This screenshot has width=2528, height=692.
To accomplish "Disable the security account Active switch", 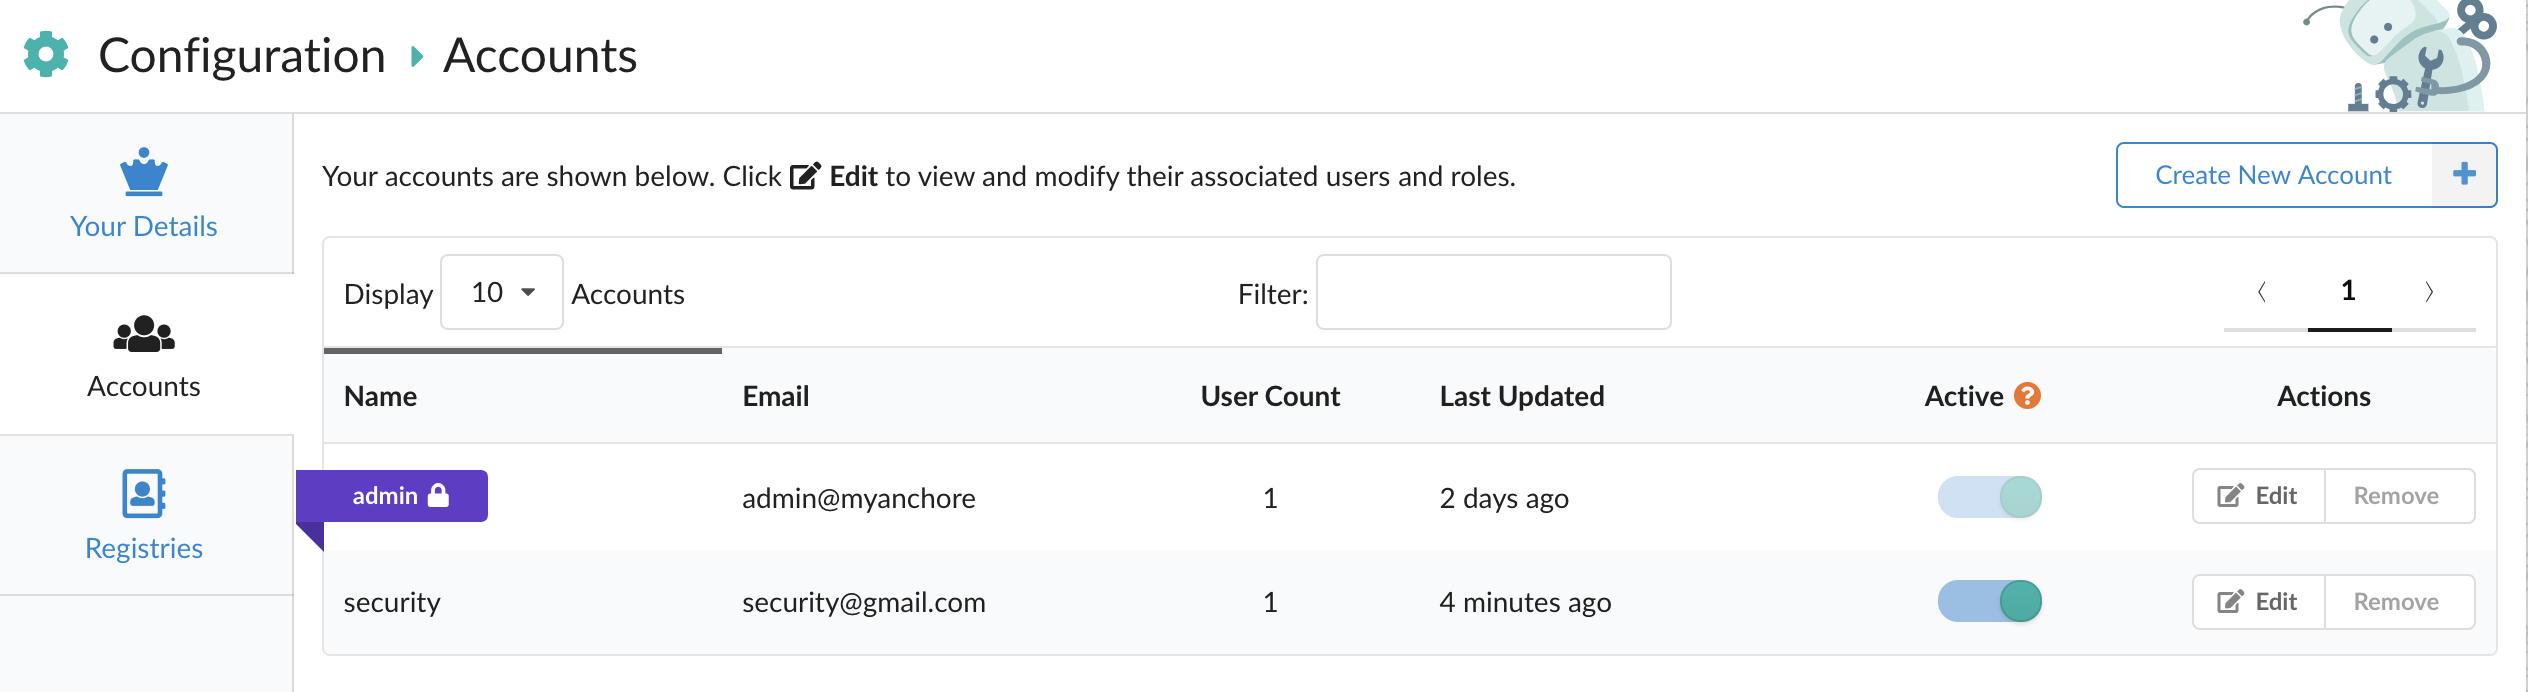I will point(1989,601).
